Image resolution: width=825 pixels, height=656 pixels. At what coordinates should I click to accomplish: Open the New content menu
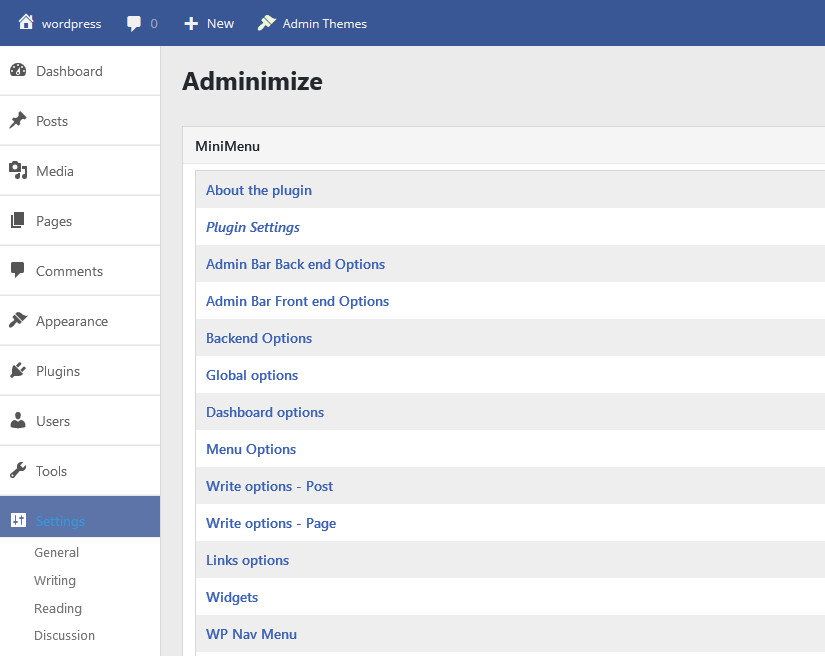pyautogui.click(x=209, y=23)
